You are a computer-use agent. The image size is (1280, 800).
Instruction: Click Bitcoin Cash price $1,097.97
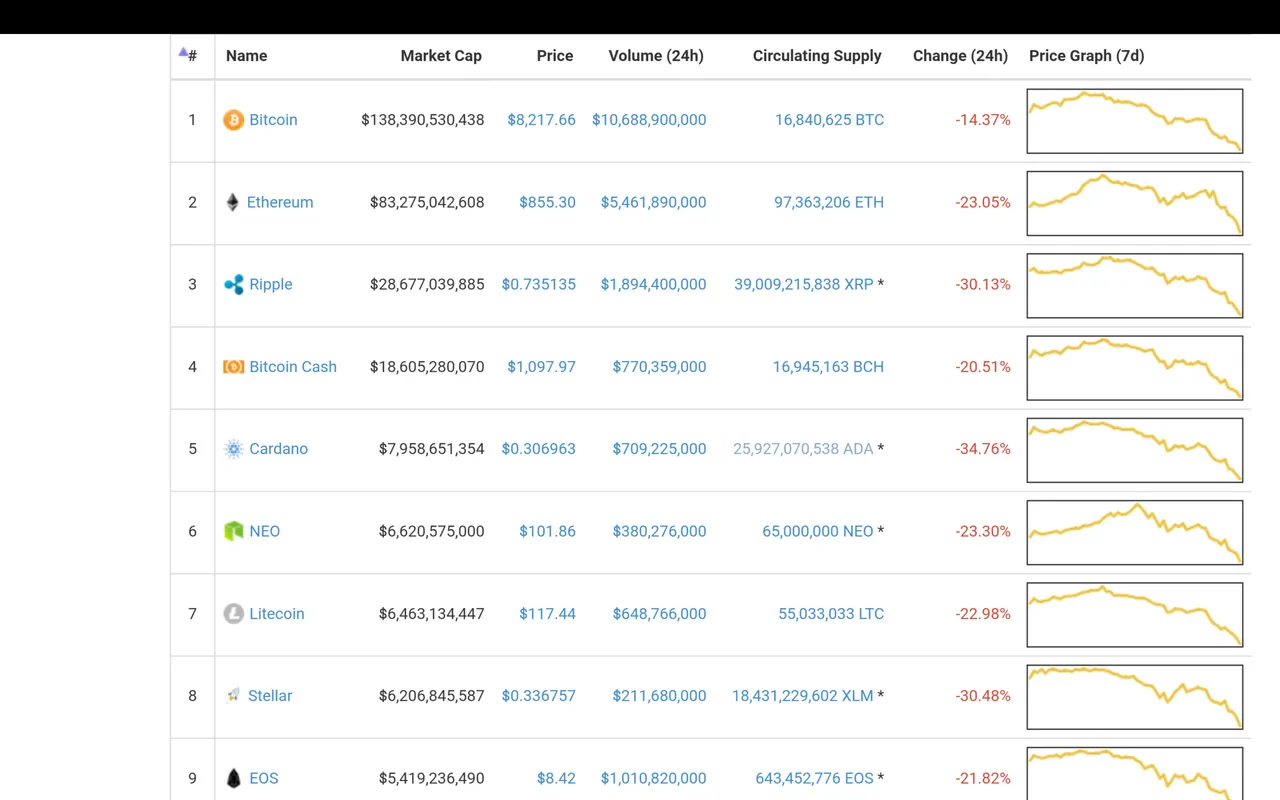tap(541, 367)
